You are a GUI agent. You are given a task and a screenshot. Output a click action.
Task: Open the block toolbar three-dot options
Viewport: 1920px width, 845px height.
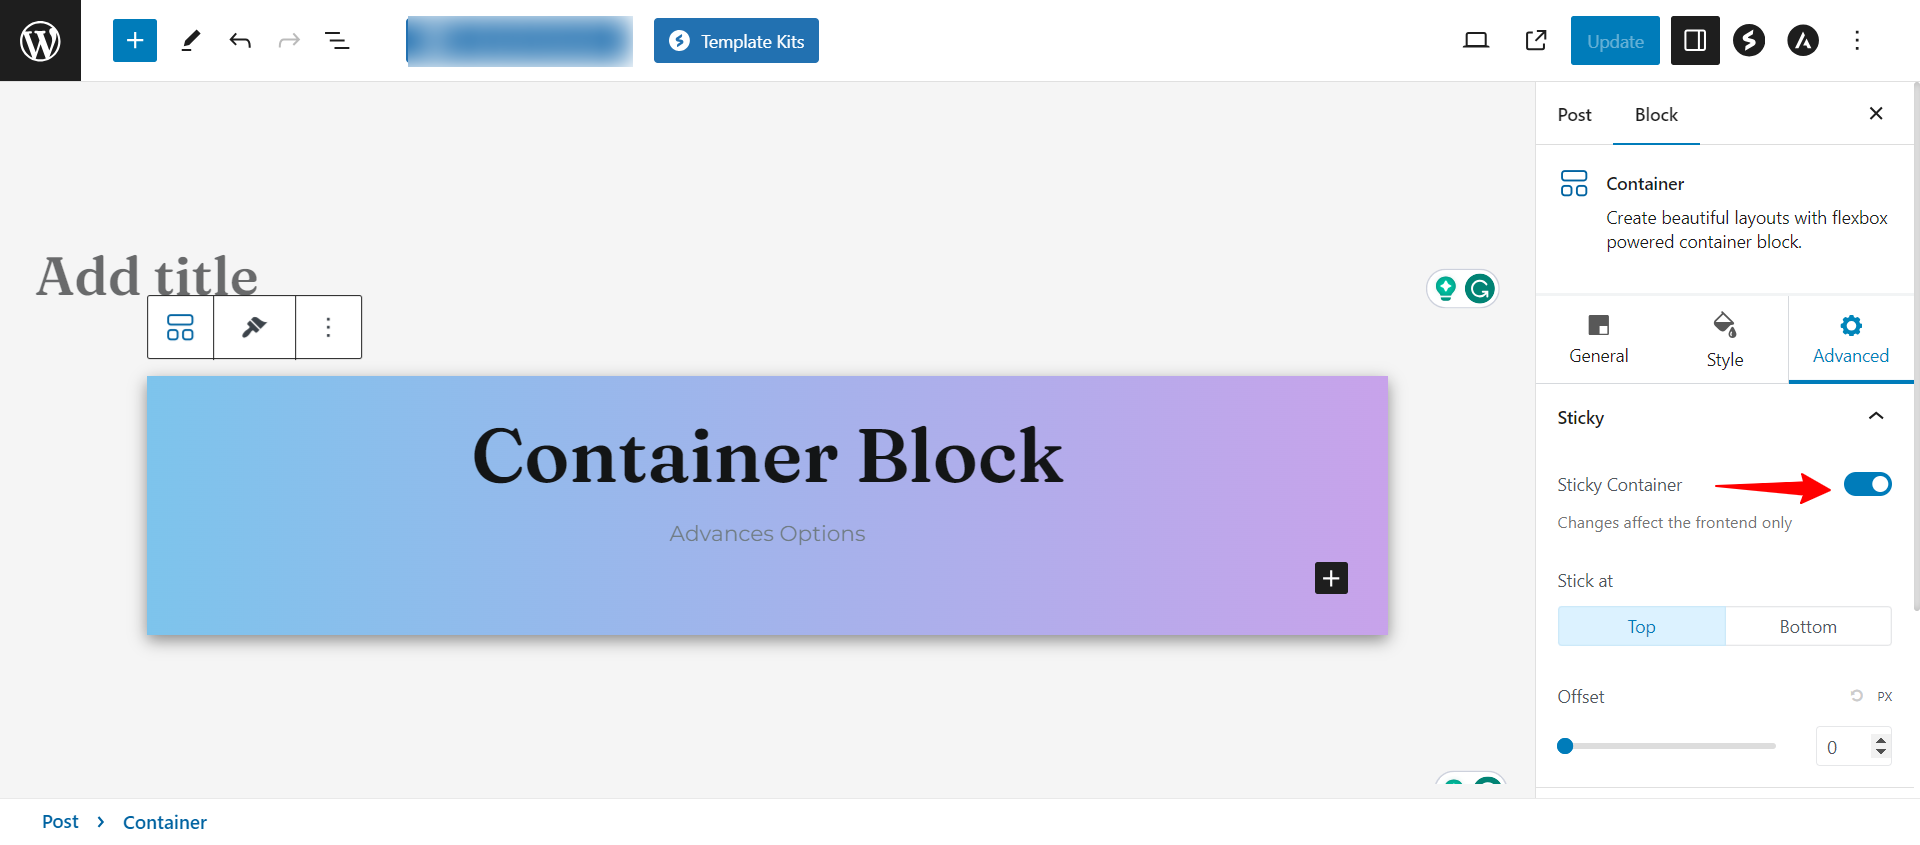pos(328,327)
